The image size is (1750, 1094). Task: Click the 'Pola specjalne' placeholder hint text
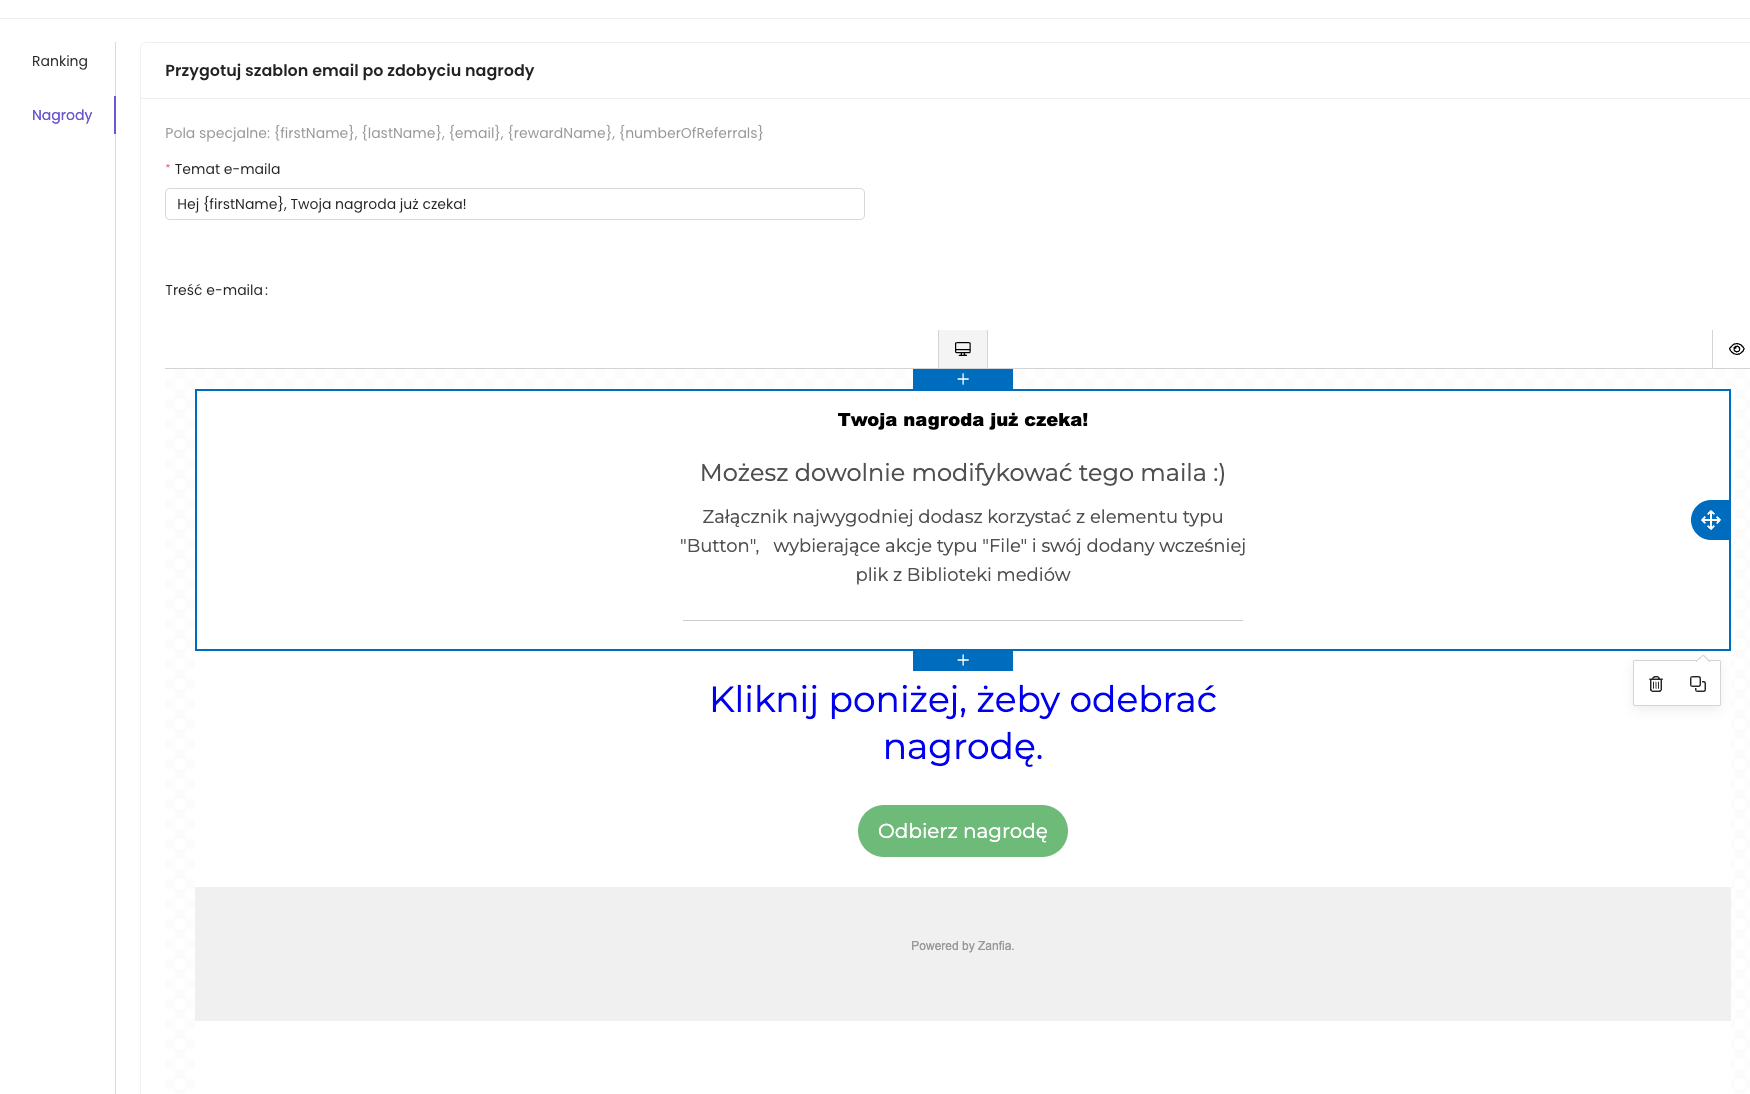[x=464, y=133]
